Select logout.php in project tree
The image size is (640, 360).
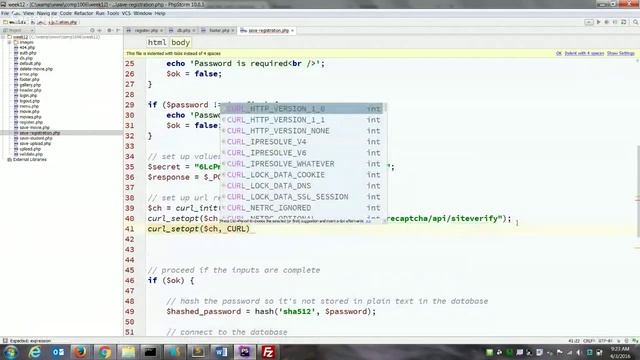pyautogui.click(x=29, y=101)
